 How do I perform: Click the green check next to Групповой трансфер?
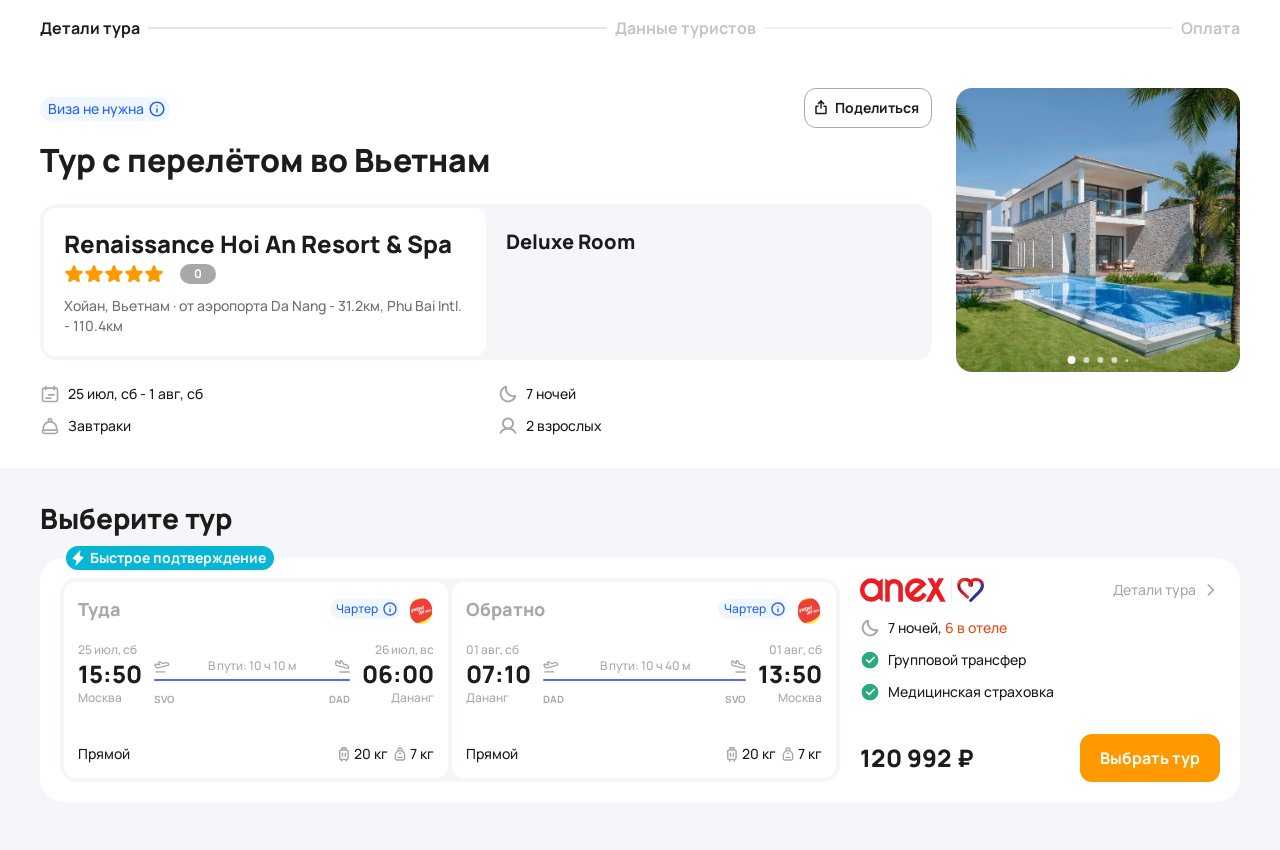click(x=870, y=660)
